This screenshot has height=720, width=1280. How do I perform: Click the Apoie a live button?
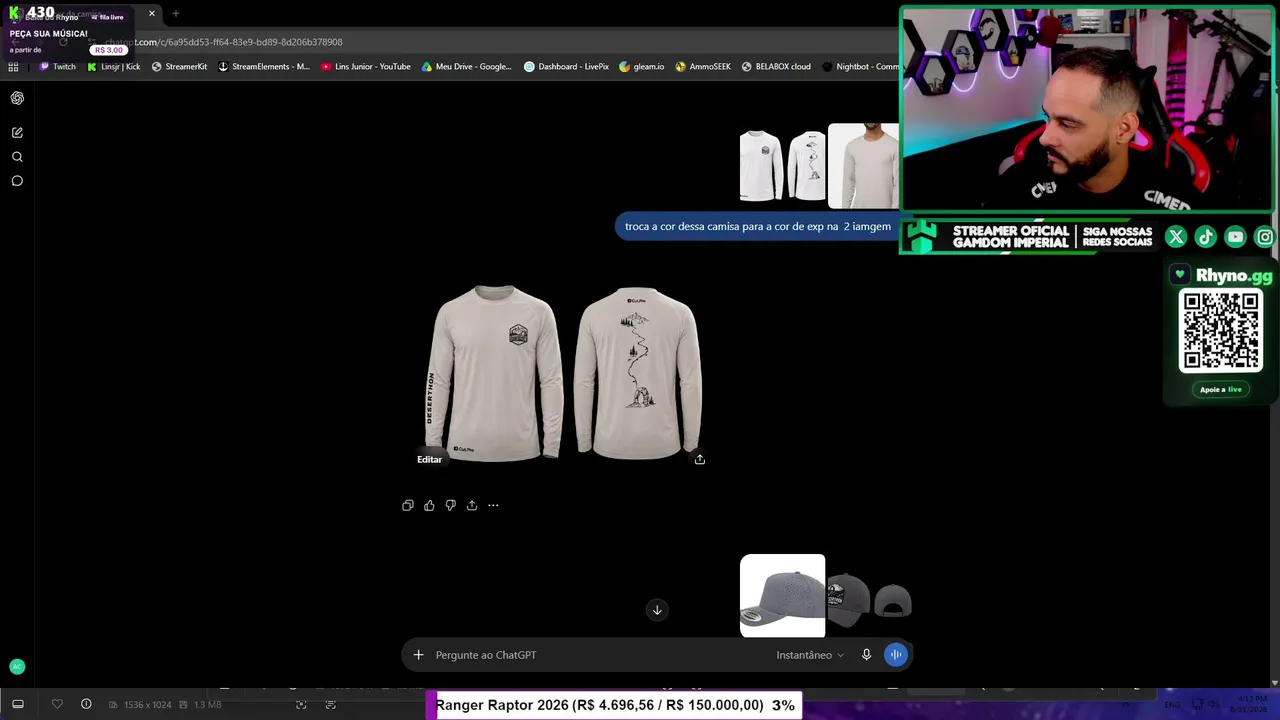[x=1221, y=390]
